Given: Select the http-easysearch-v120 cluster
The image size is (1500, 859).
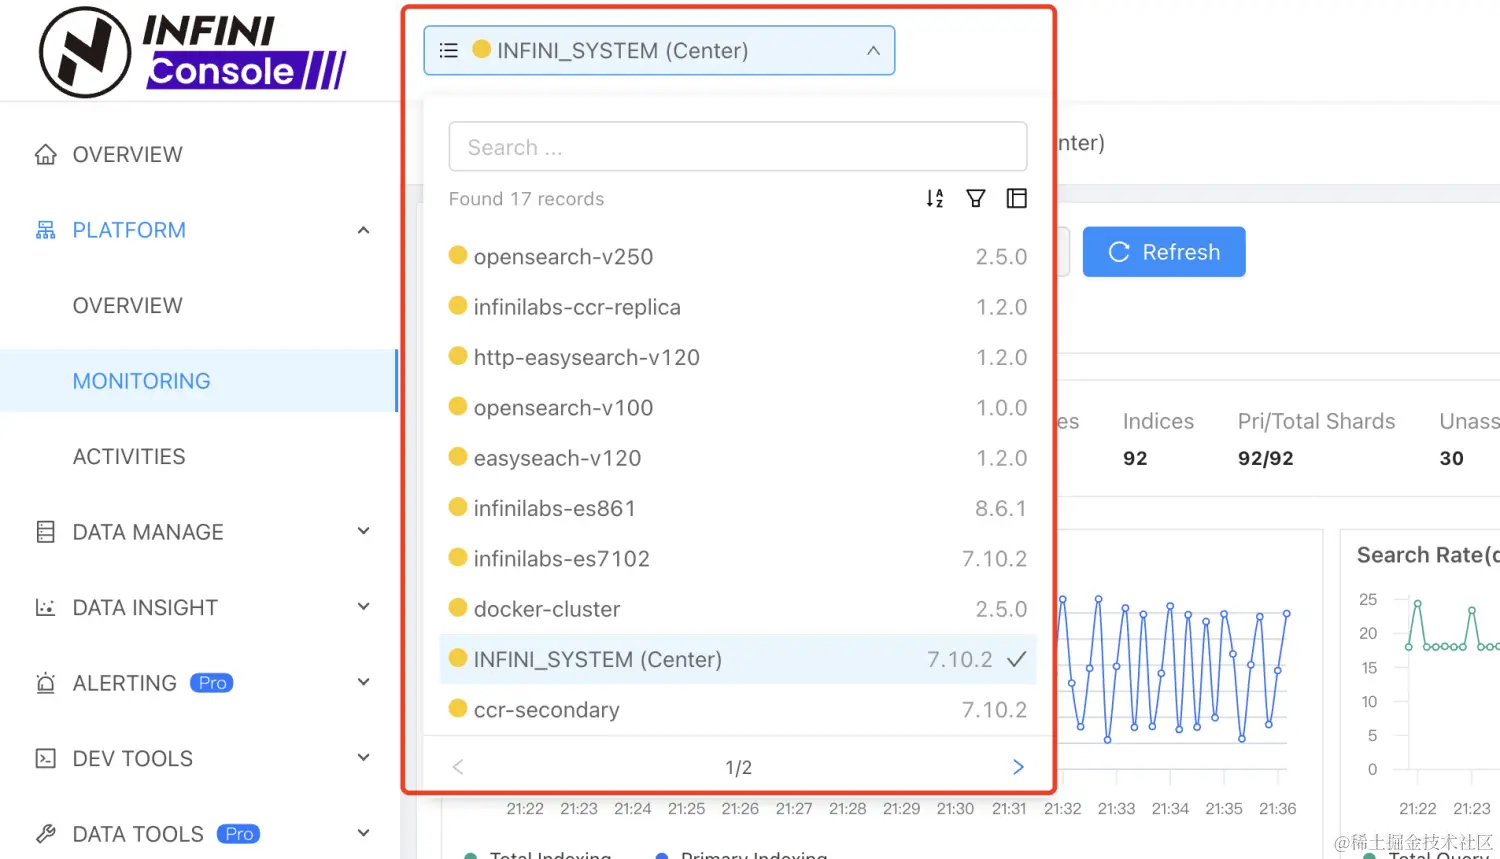Looking at the screenshot, I should (738, 357).
